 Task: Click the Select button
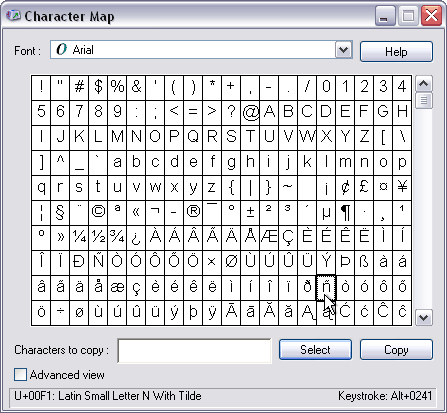point(315,350)
